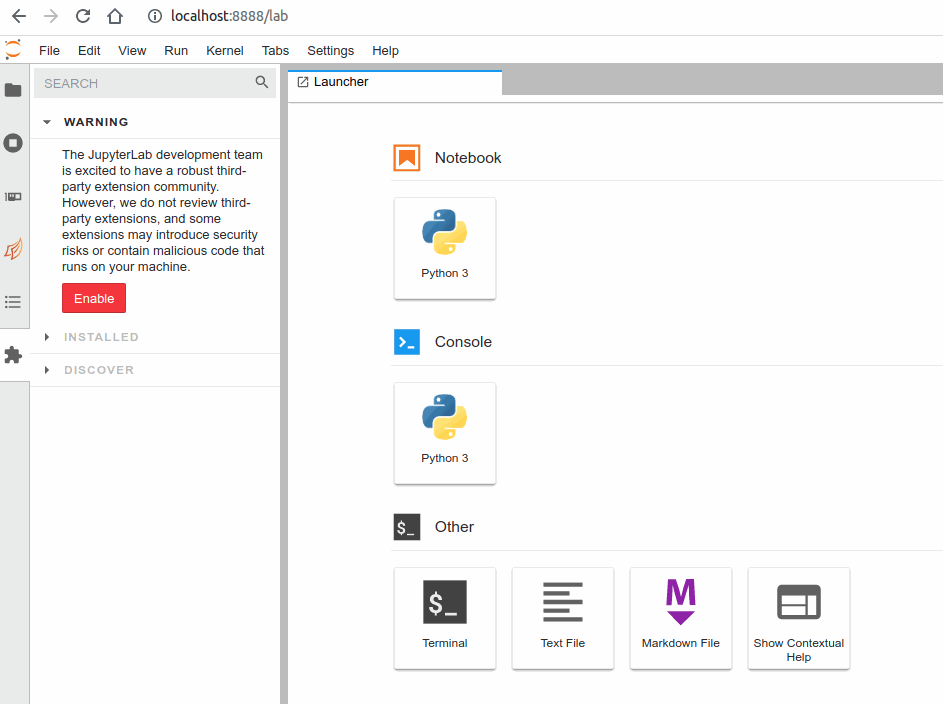Click the localhost:8888/lab address bar

230,16
